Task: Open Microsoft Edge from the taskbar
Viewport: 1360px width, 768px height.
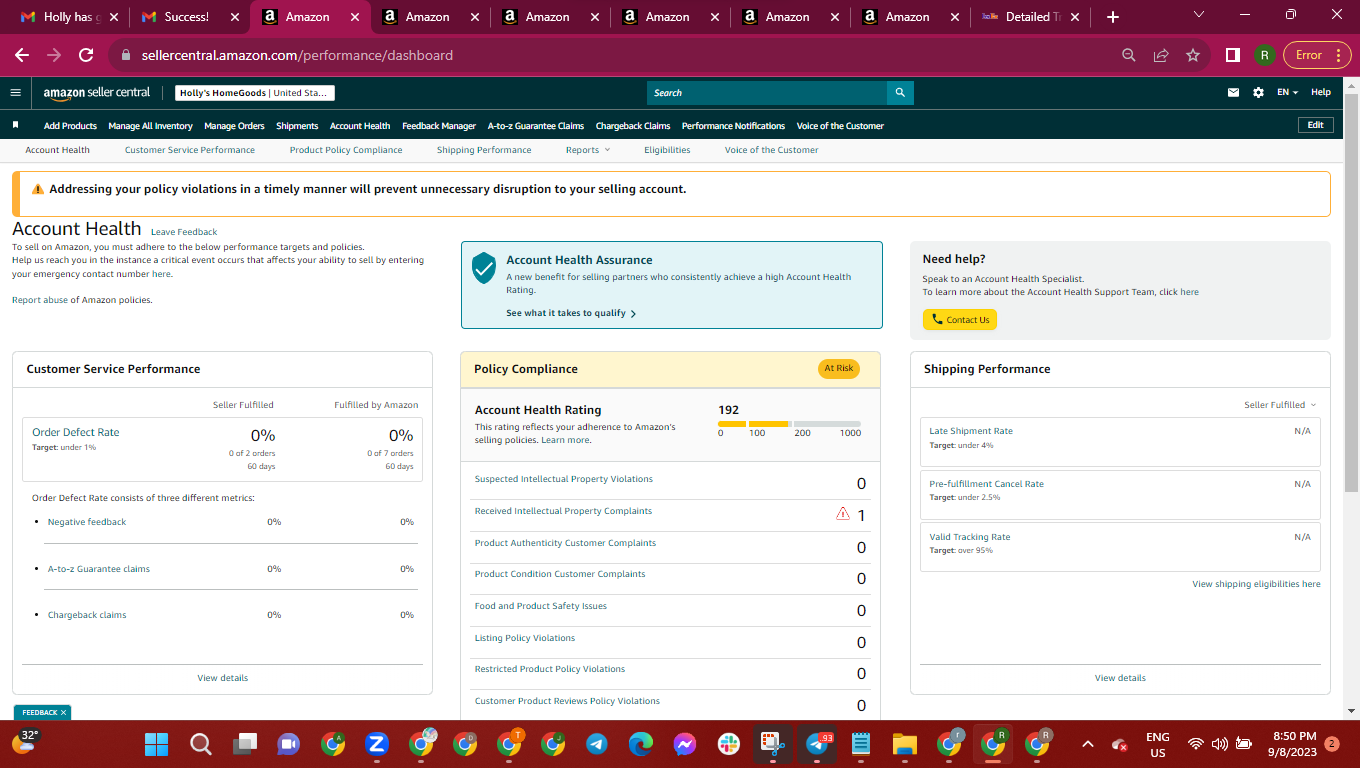Action: tap(640, 744)
